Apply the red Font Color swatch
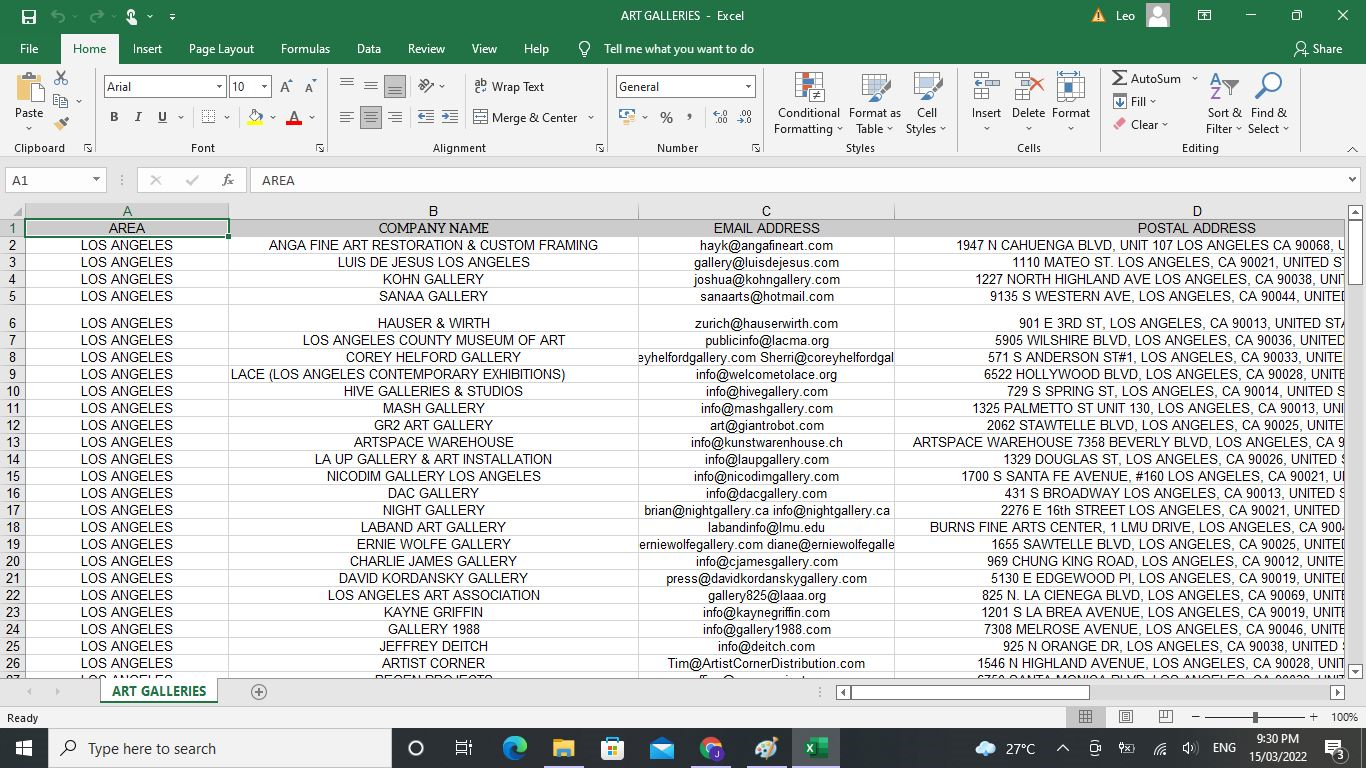This screenshot has width=1366, height=768. [294, 117]
